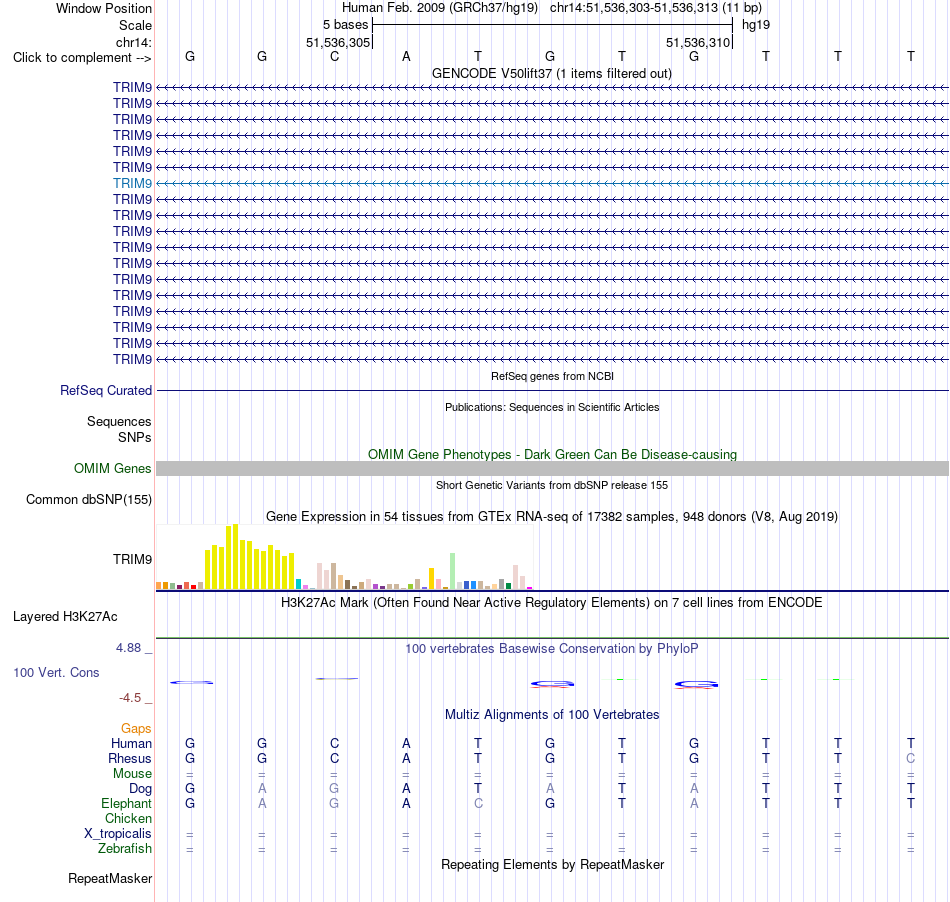Click the 'Dog' species label
Screen dimensions: 950x902
141,788
